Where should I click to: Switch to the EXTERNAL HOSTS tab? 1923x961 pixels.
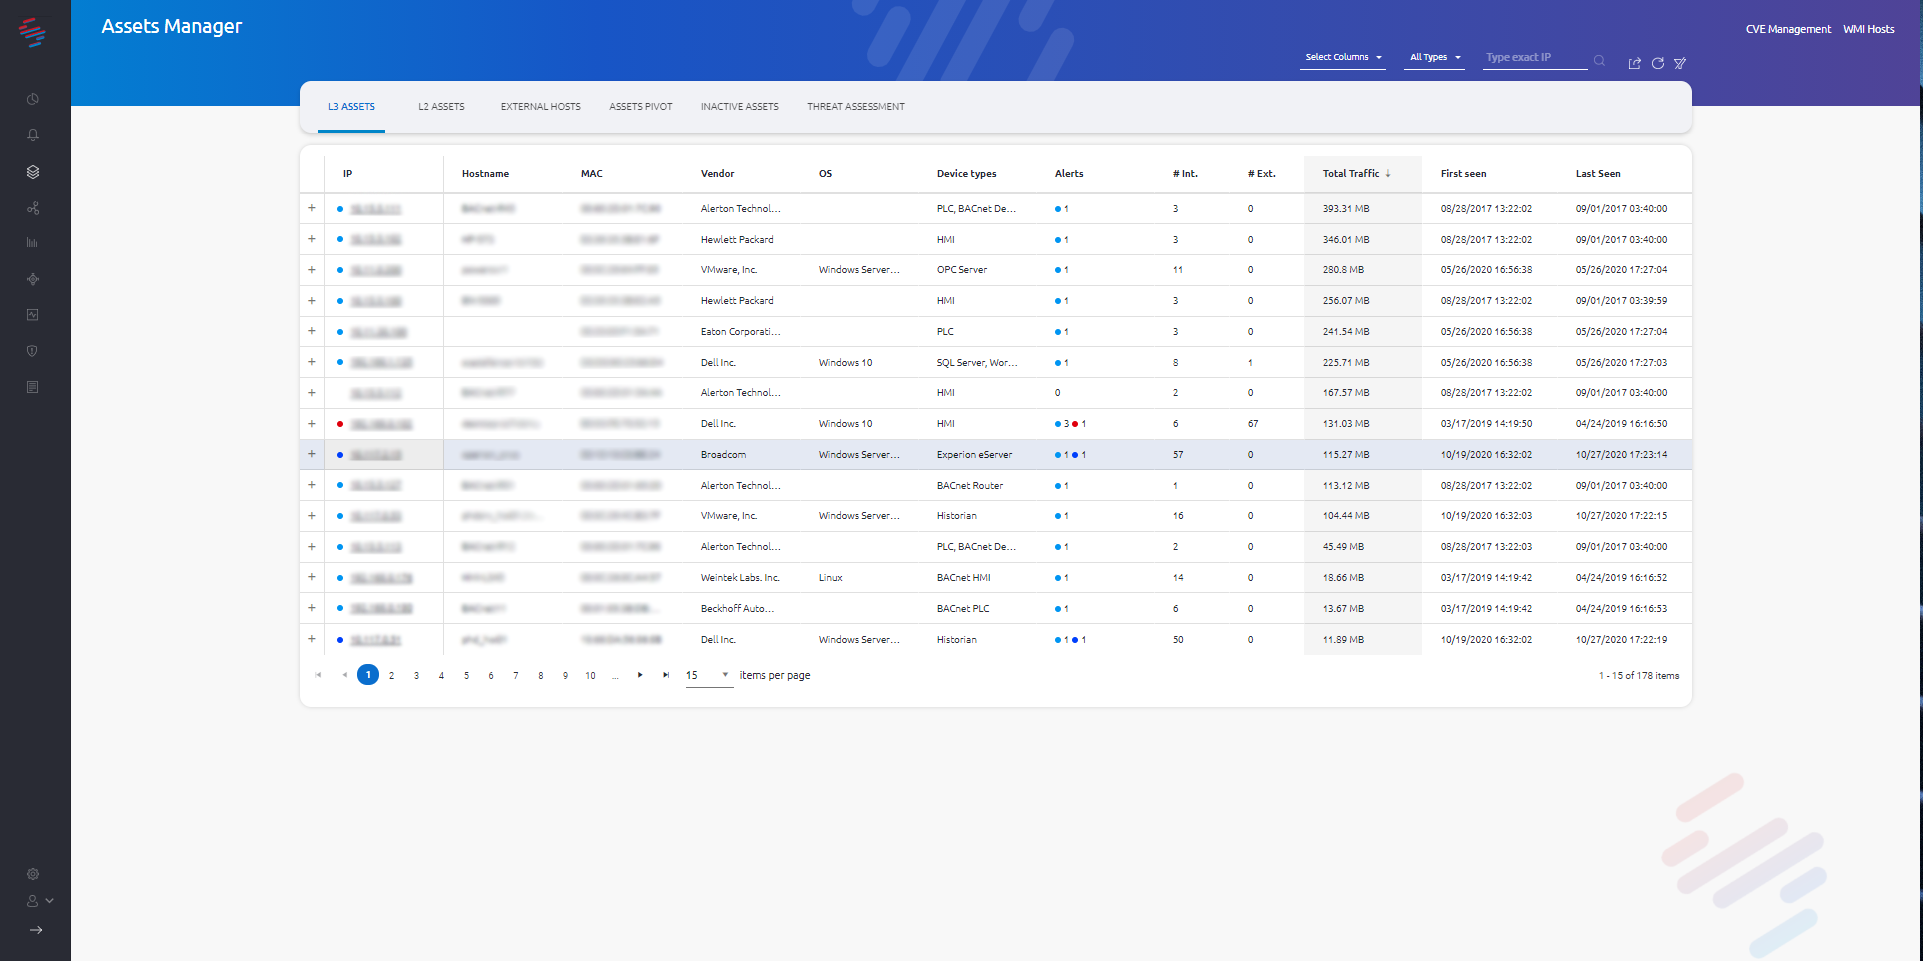point(540,107)
